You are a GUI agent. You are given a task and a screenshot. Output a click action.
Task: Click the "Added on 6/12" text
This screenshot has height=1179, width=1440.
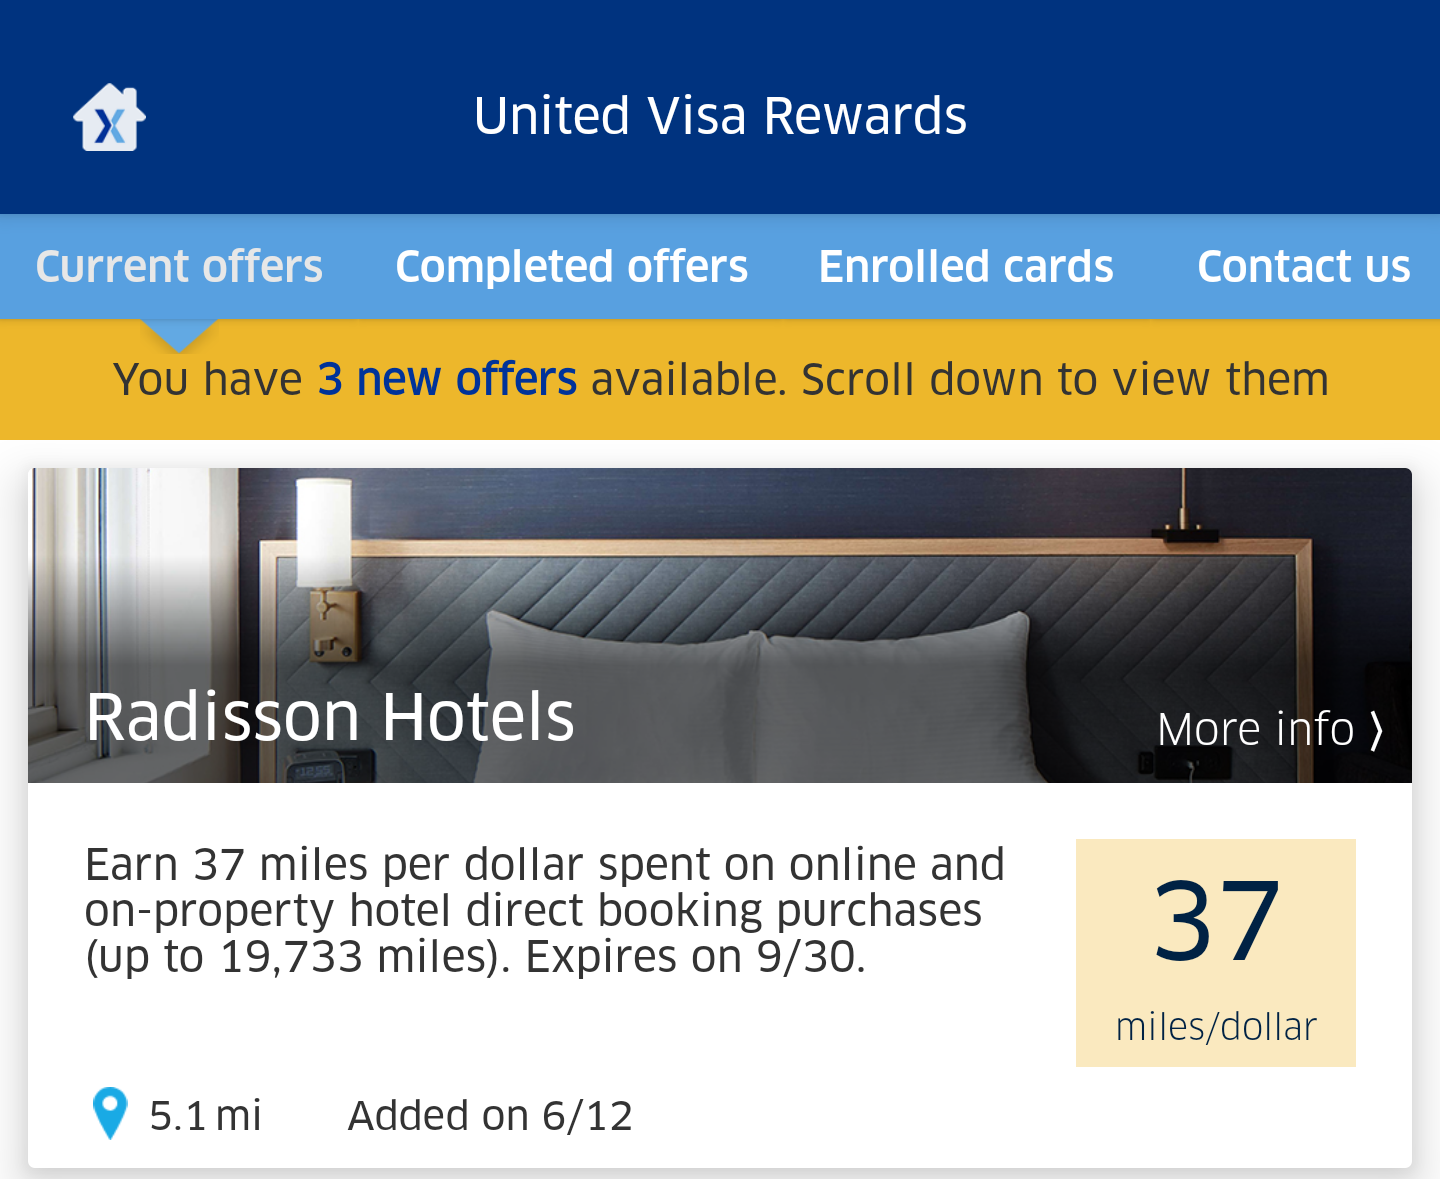490,1115
